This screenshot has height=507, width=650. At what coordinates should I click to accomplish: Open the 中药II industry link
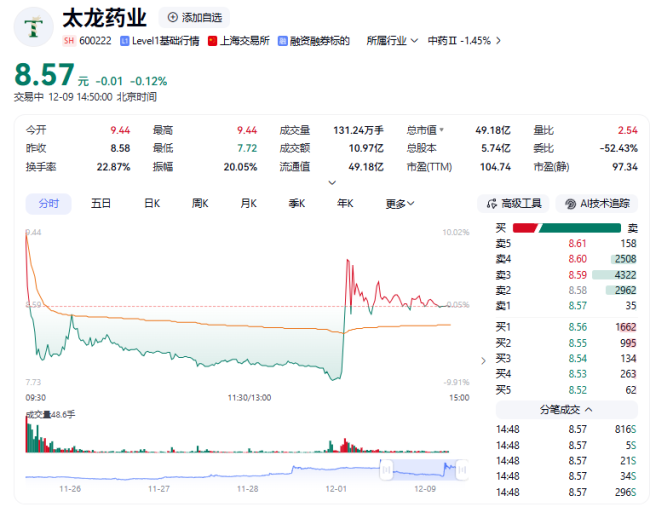(464, 40)
